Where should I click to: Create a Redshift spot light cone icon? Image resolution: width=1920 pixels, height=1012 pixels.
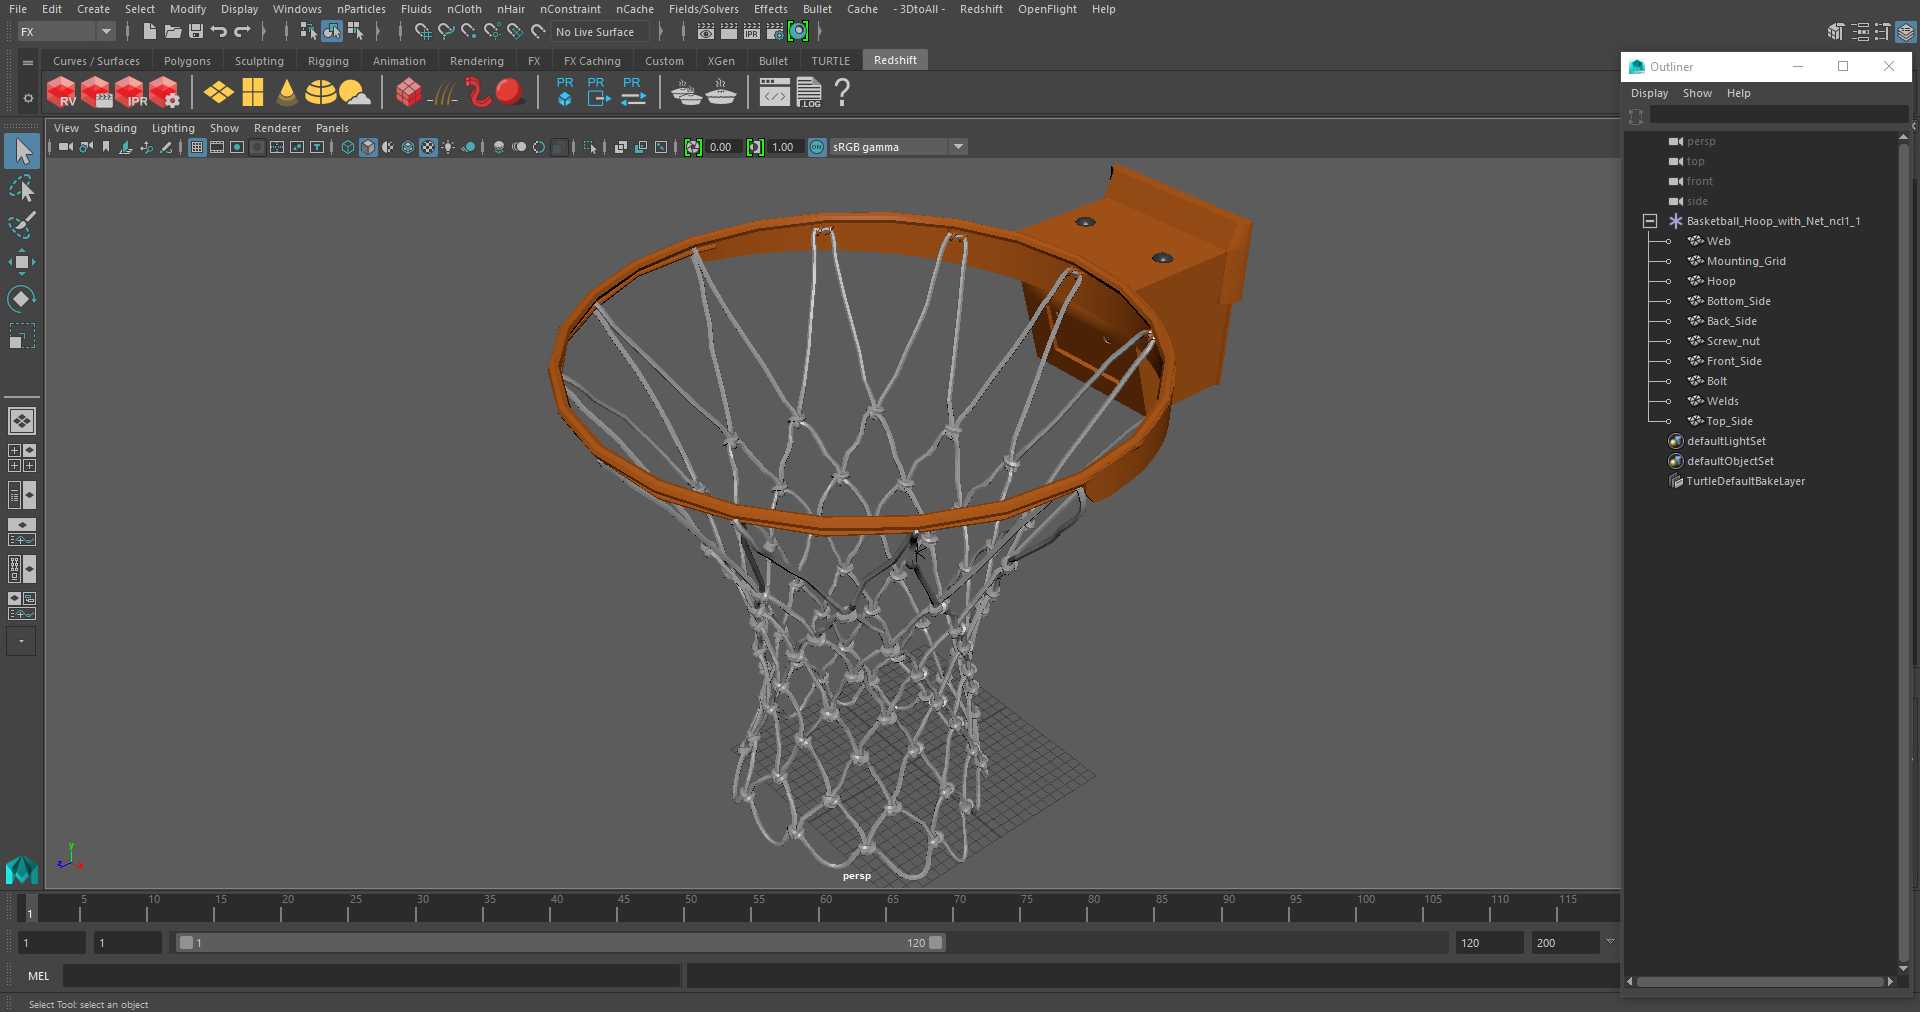point(287,93)
